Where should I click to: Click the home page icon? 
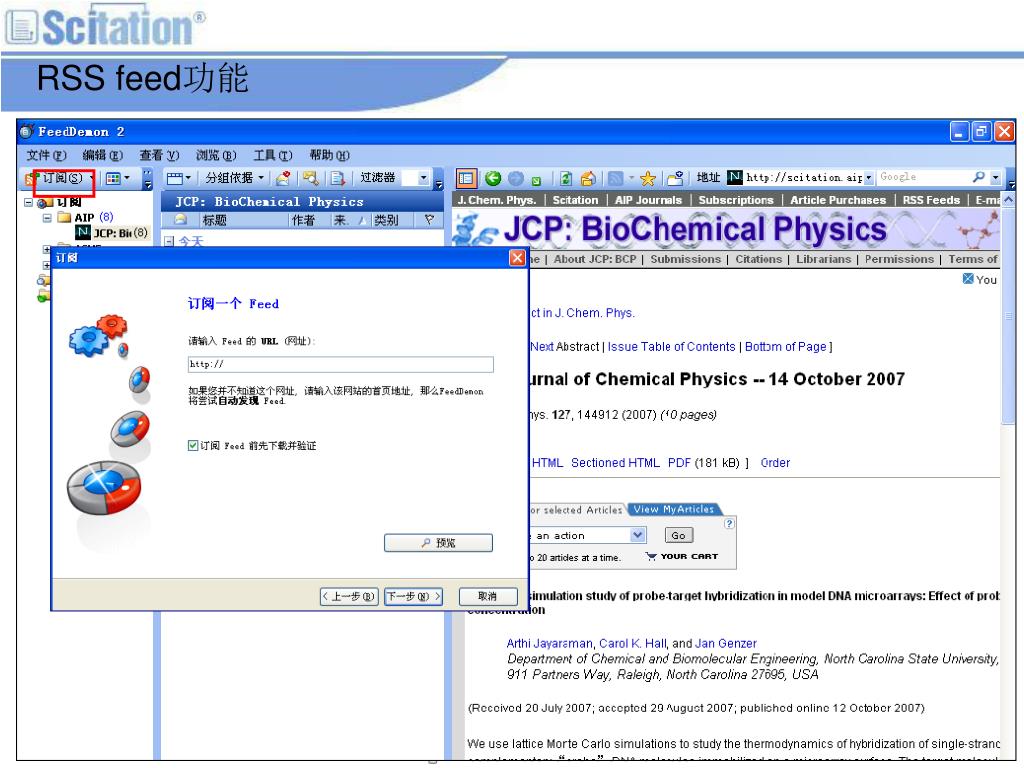click(x=588, y=178)
